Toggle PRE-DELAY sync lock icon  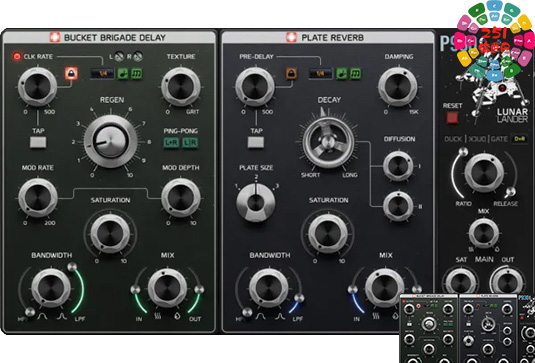pyautogui.click(x=291, y=73)
